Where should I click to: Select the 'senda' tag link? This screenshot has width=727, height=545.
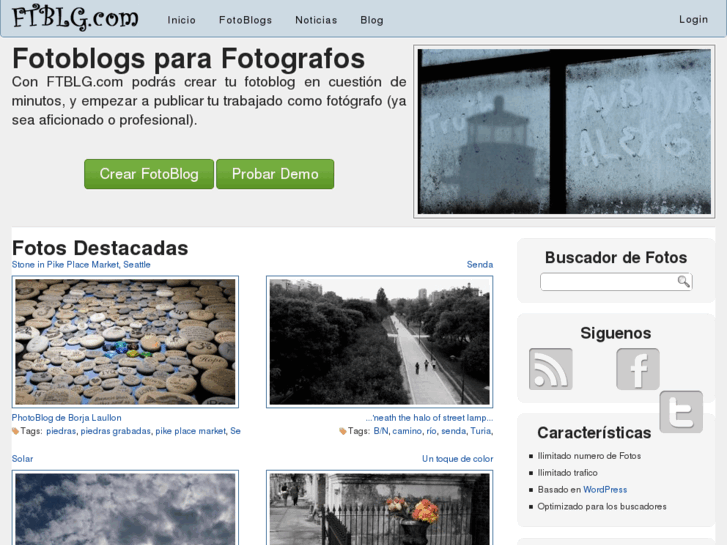453,431
